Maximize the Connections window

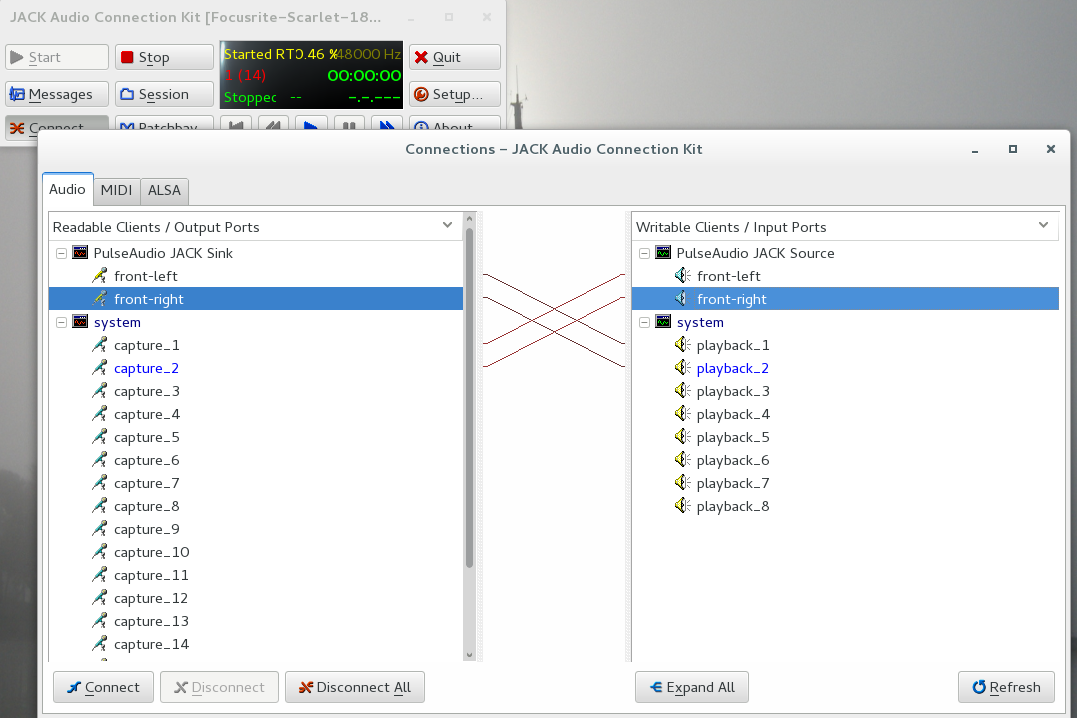(1012, 149)
